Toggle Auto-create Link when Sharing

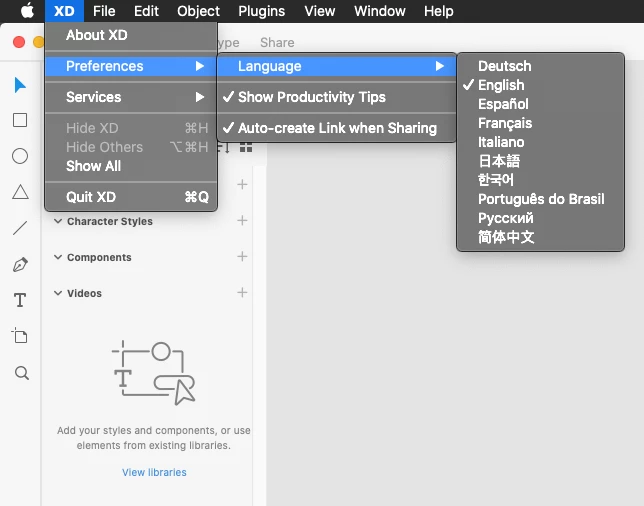click(x=336, y=128)
